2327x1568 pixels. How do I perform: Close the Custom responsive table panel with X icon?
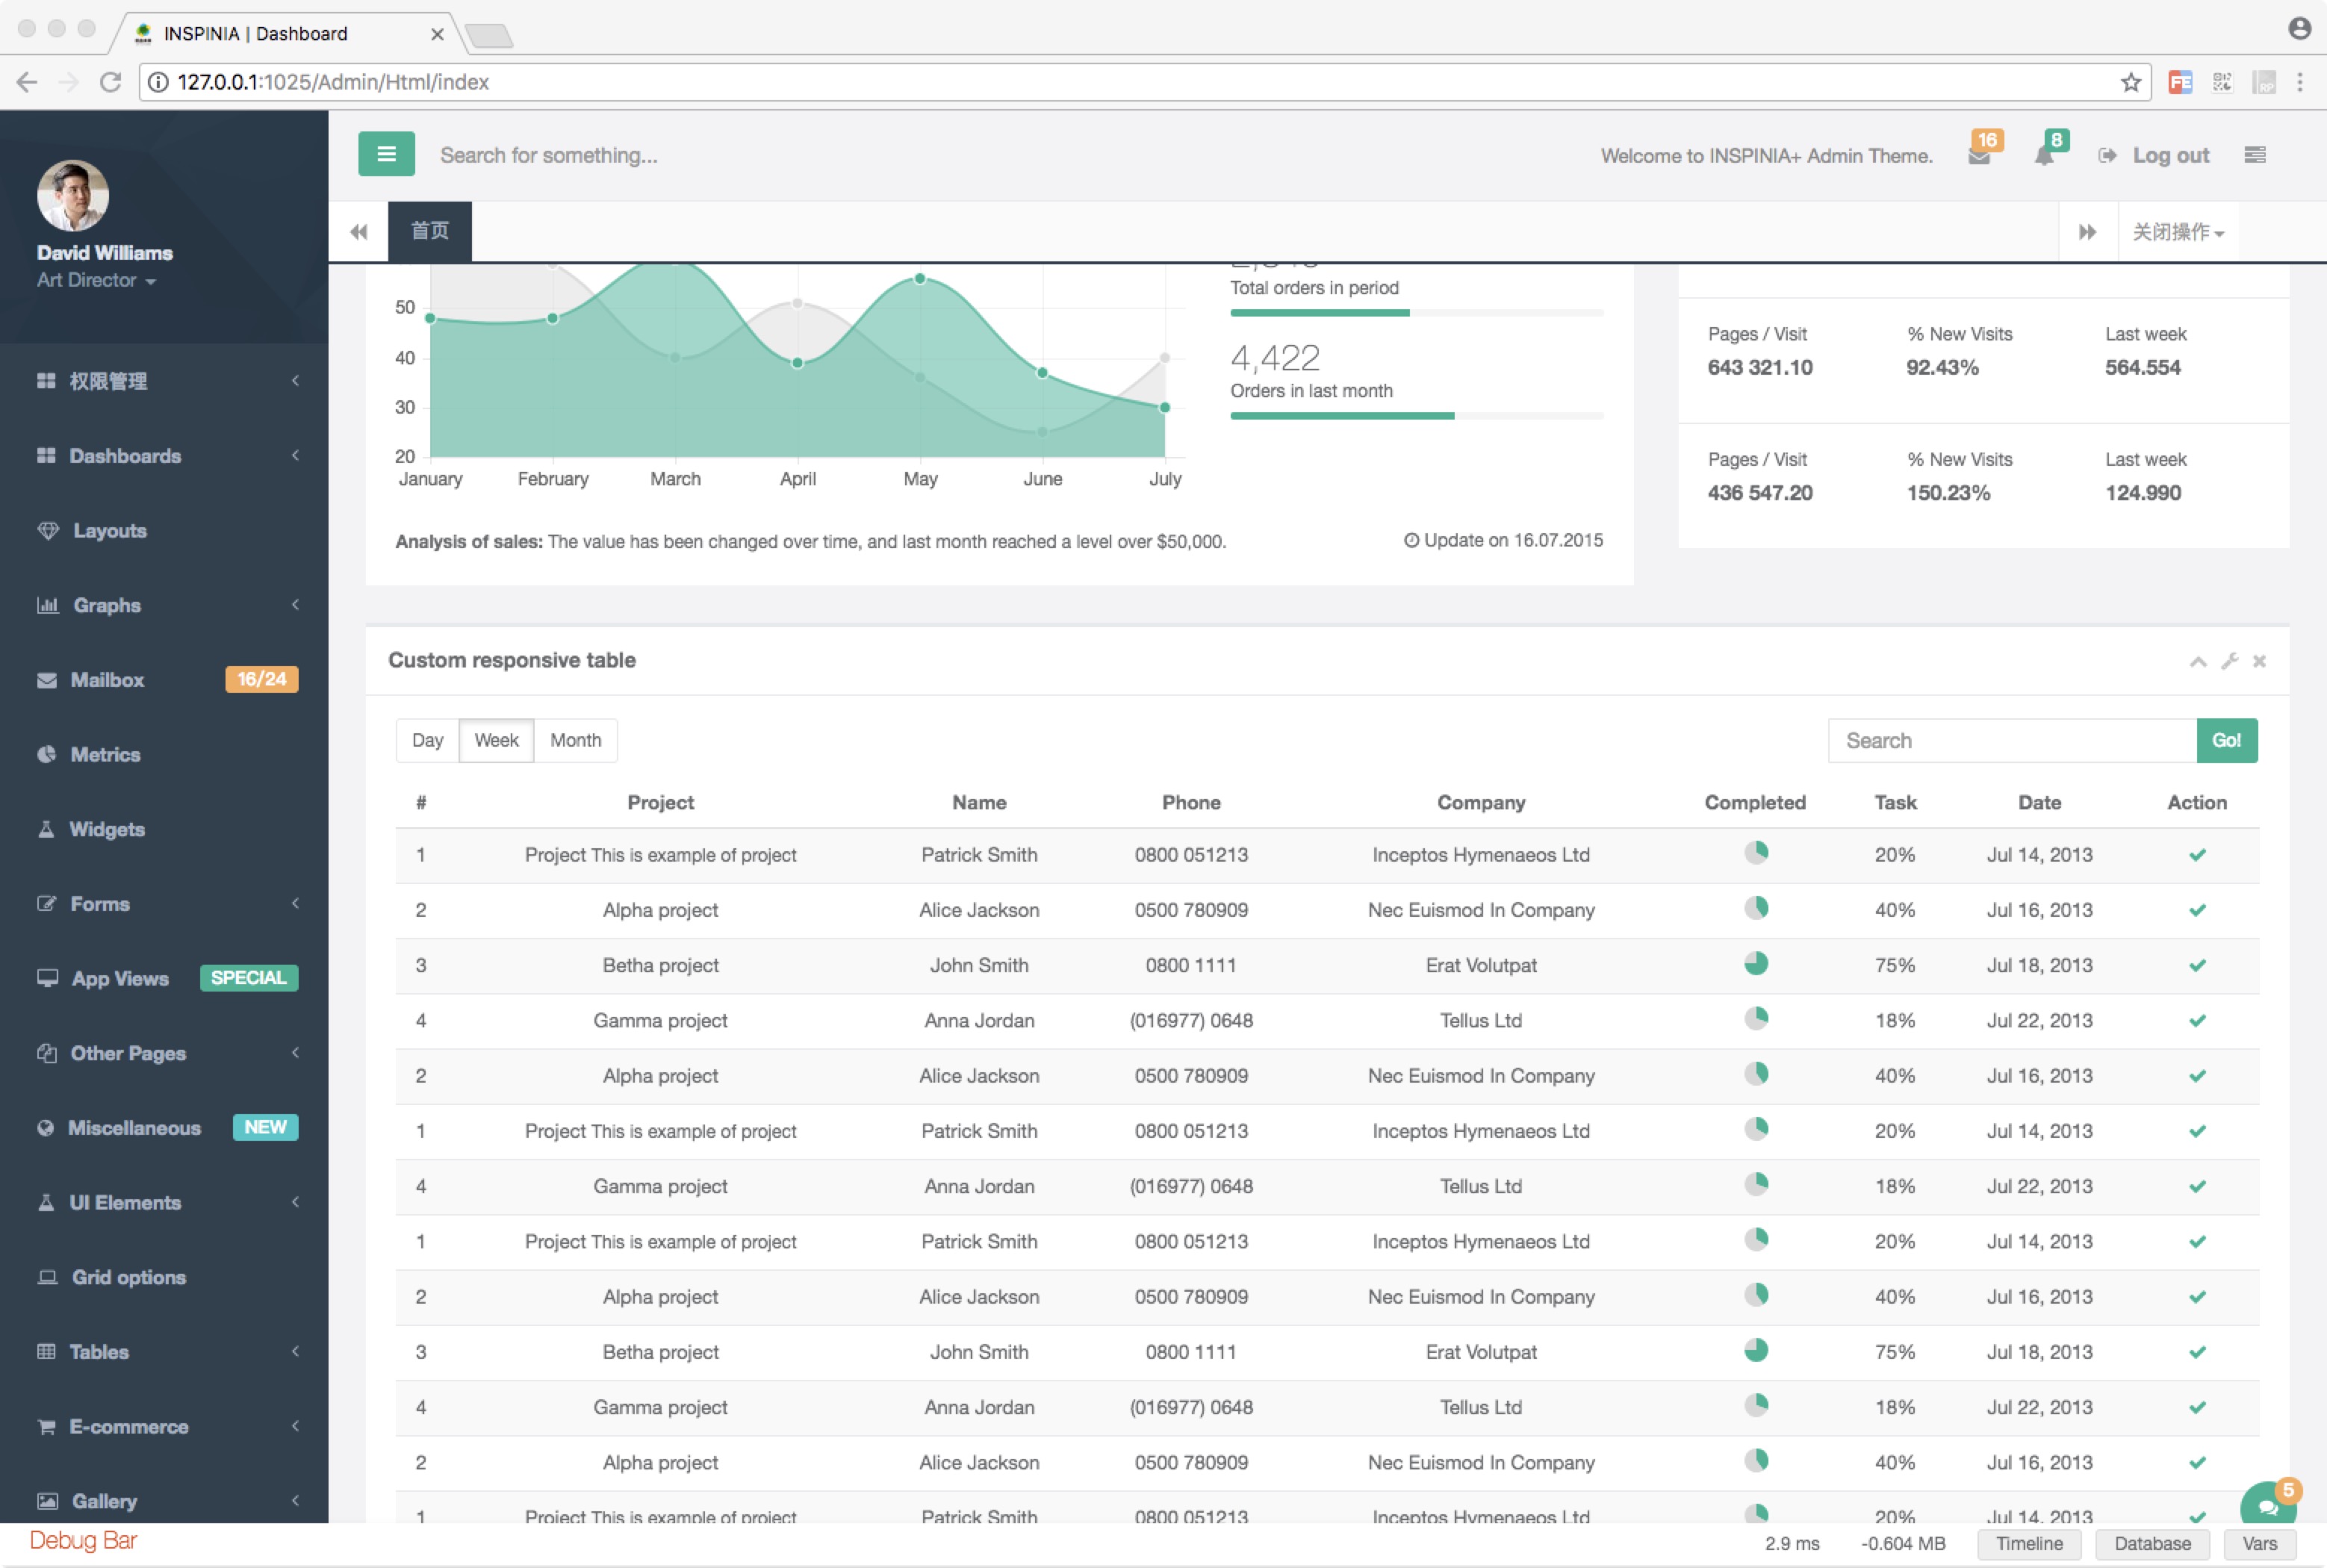2259,661
